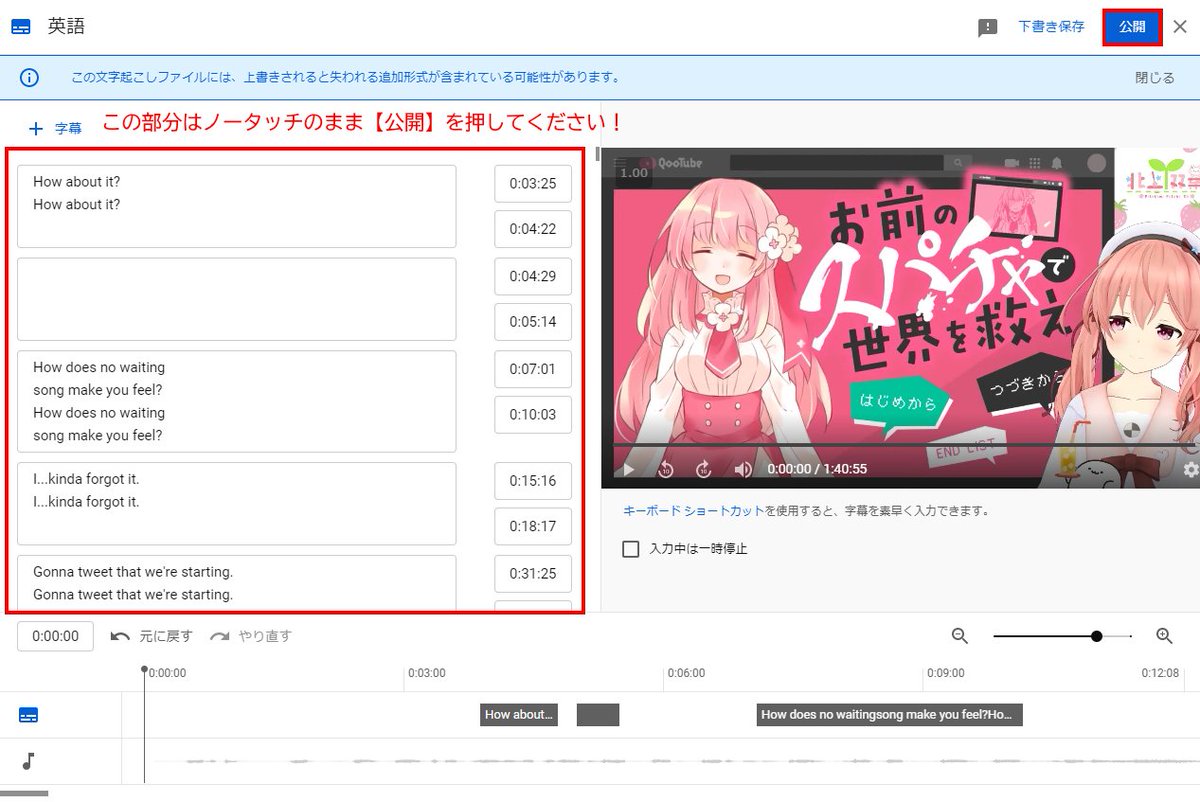Click the info icon in the blue banner
This screenshot has width=1200, height=802.
click(x=29, y=77)
